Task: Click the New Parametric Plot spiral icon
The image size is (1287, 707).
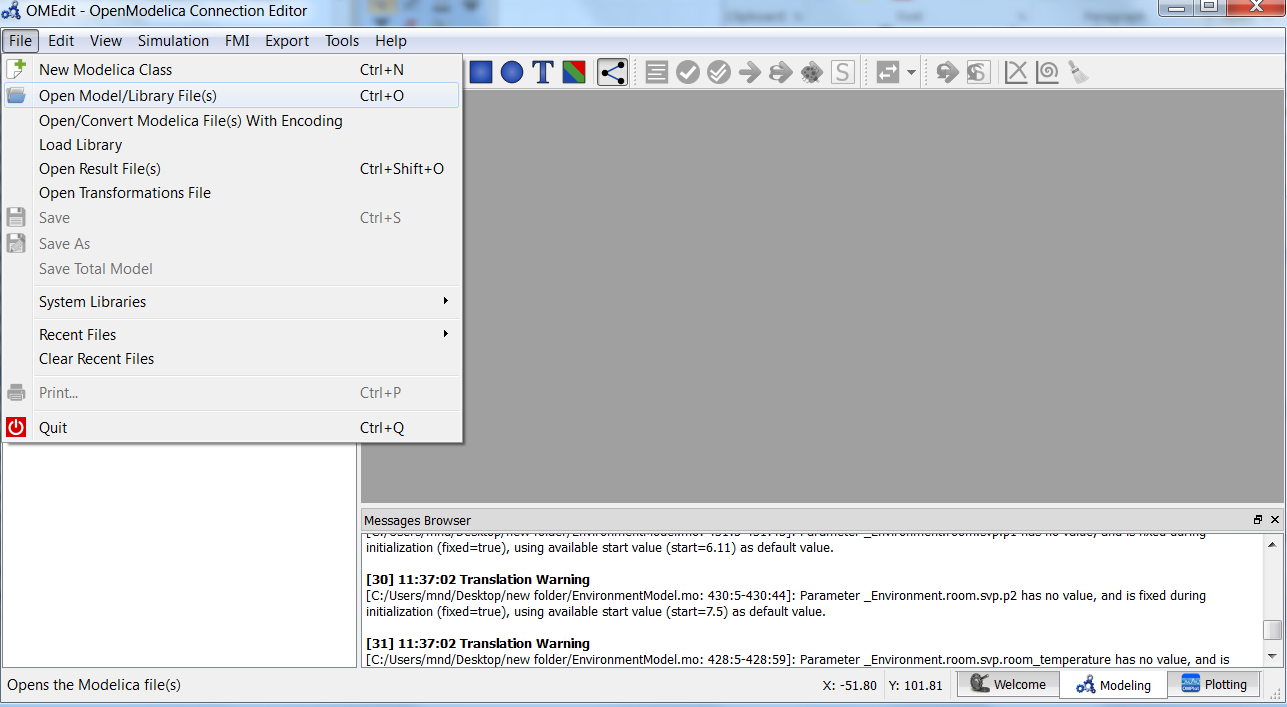Action: pyautogui.click(x=1047, y=72)
